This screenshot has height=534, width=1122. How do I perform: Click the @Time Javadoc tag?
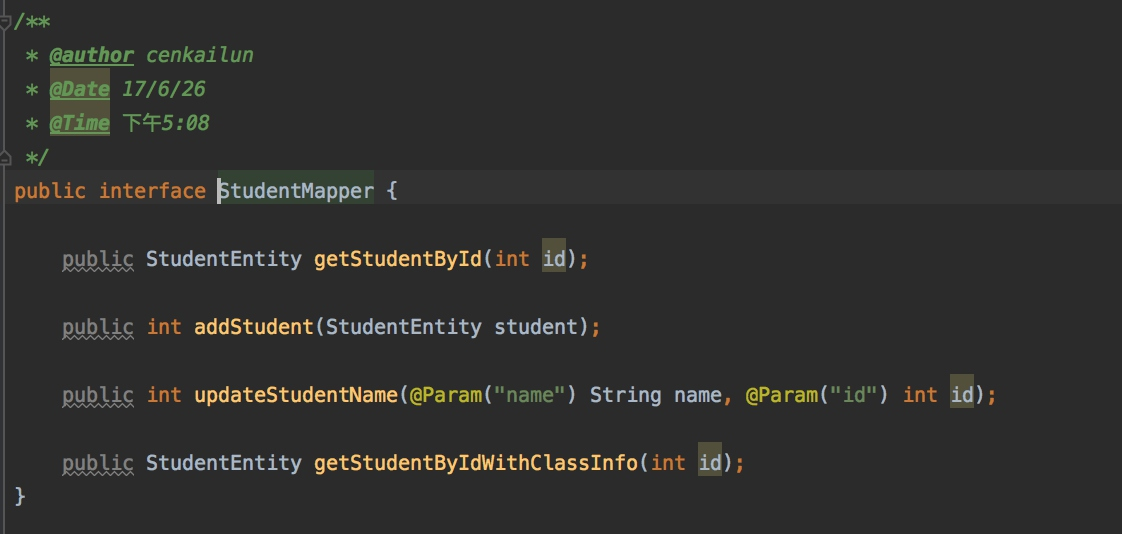tap(79, 123)
